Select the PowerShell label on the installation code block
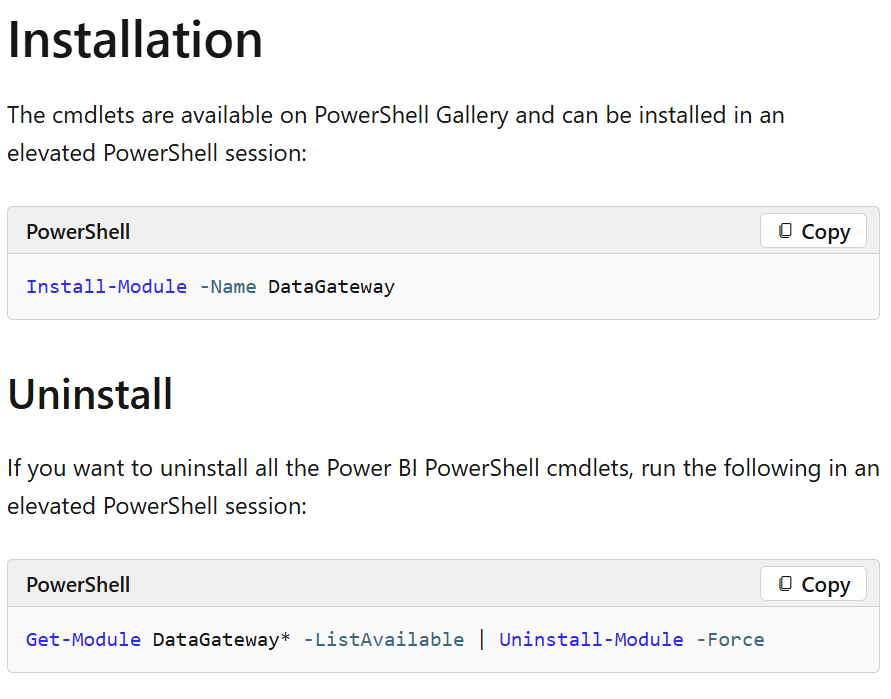The width and height of the screenshot is (891, 699). (x=77, y=231)
